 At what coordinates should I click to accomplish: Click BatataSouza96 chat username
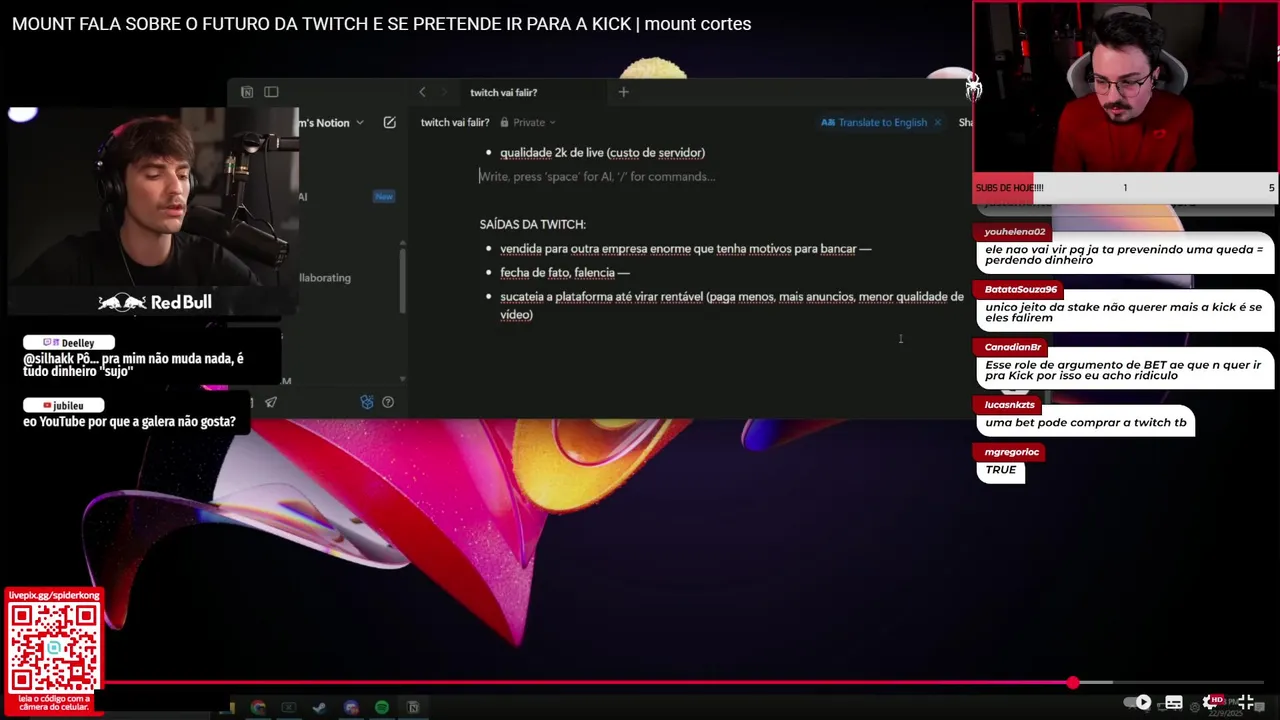pos(1020,289)
